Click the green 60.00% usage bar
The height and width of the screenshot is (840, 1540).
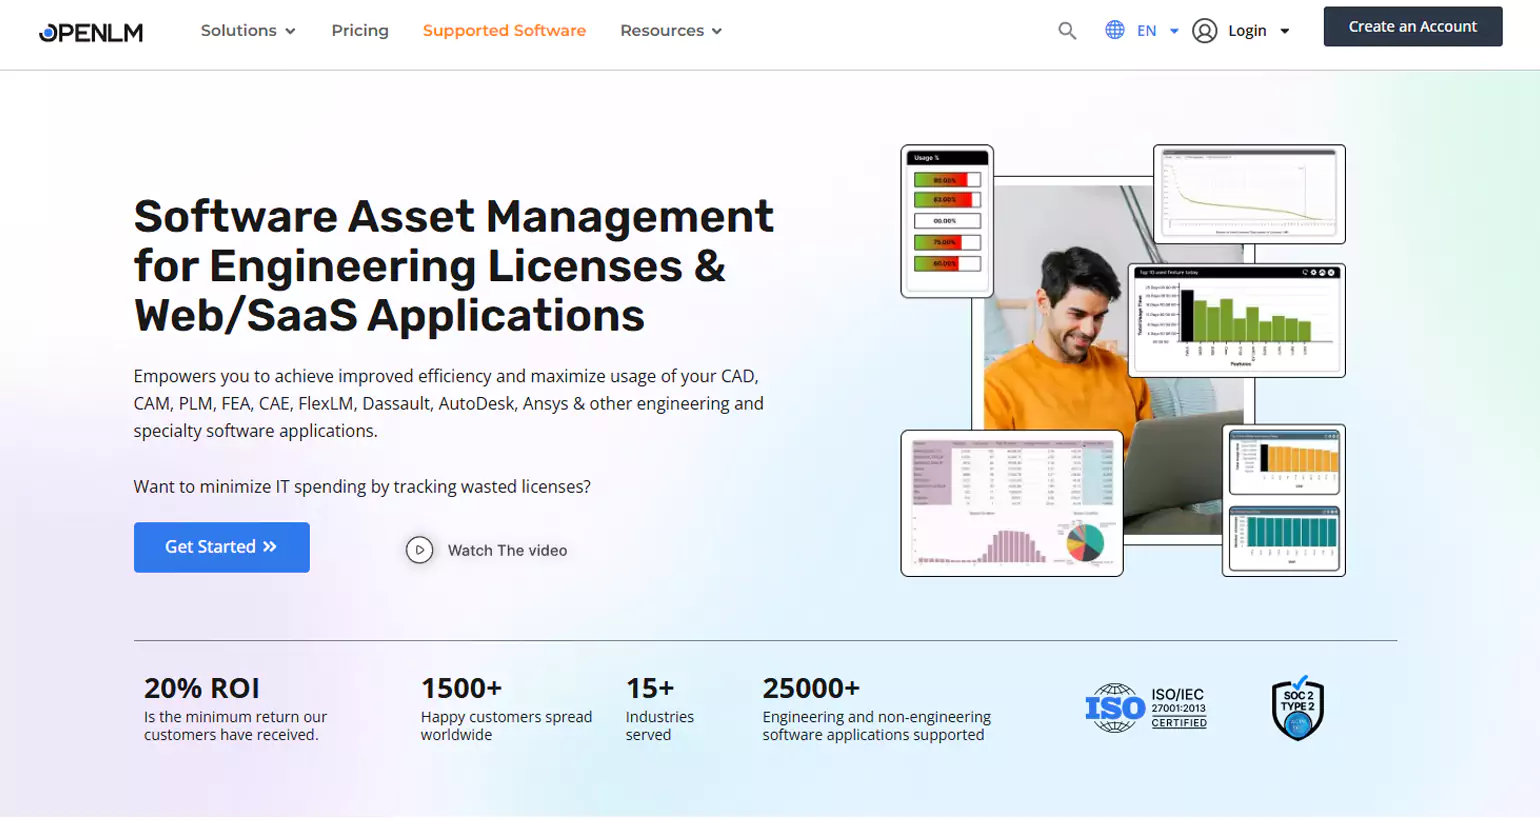click(x=946, y=265)
